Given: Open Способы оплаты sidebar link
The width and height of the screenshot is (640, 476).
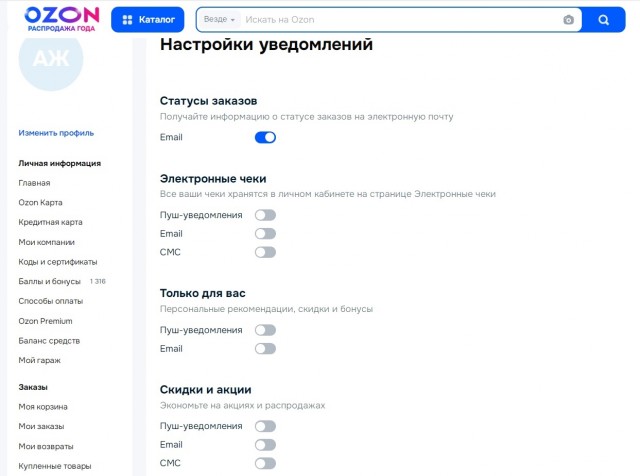Looking at the screenshot, I should pos(51,301).
